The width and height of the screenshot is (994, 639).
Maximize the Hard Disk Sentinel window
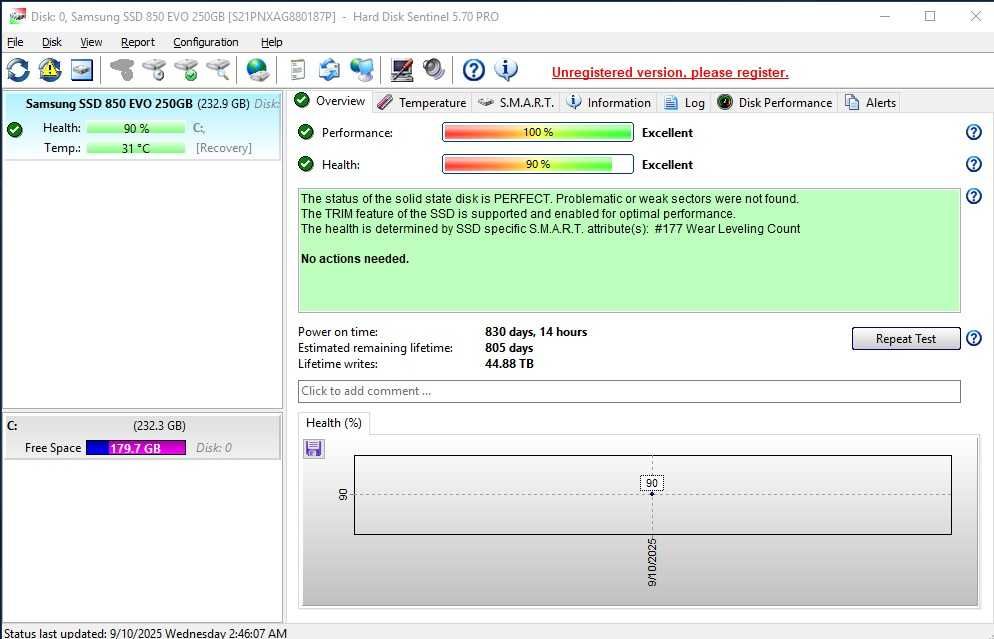click(x=930, y=16)
